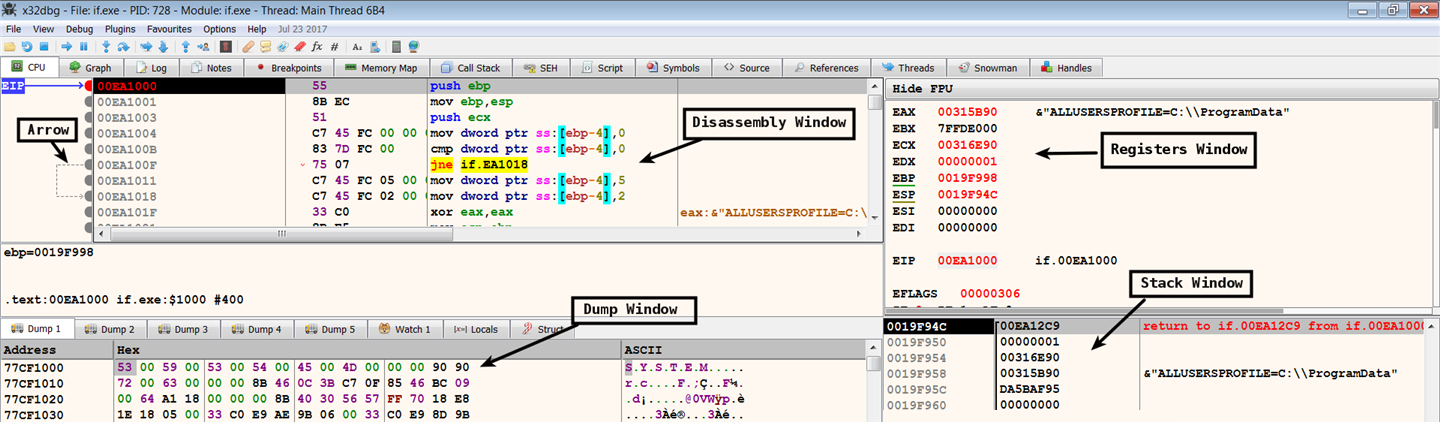The height and width of the screenshot is (422, 1440).
Task: Click the fx functions toolbar icon
Action: click(x=317, y=47)
